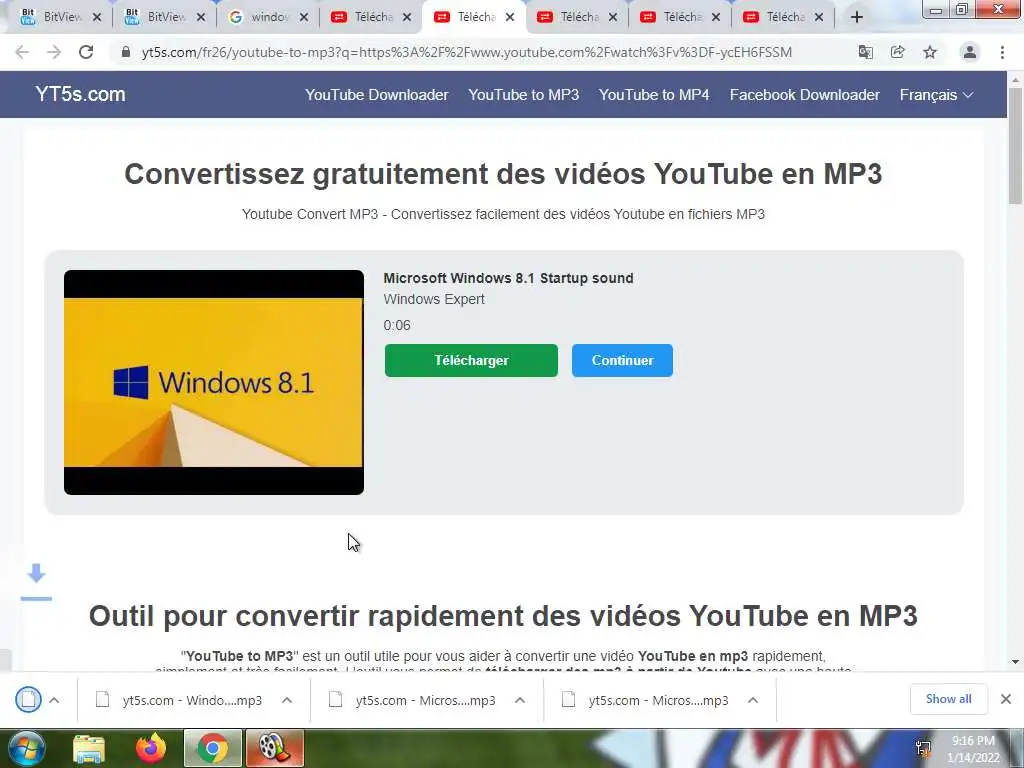
Task: Open Chrome three-dot menu
Action: coord(1002,52)
